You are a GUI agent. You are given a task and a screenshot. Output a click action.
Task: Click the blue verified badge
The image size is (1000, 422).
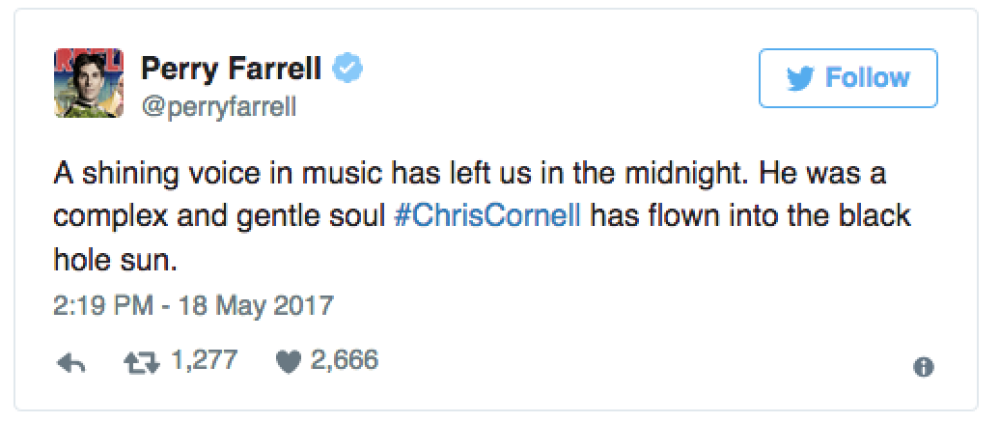click(x=348, y=69)
